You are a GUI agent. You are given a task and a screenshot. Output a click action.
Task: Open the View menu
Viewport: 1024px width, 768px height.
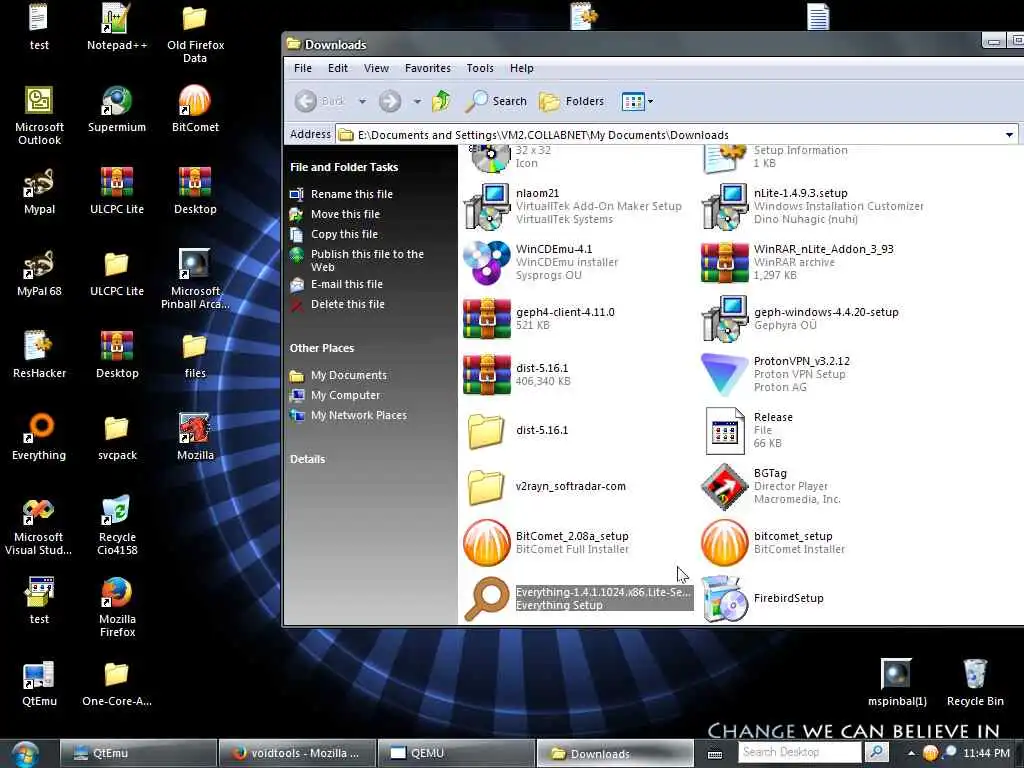point(376,68)
